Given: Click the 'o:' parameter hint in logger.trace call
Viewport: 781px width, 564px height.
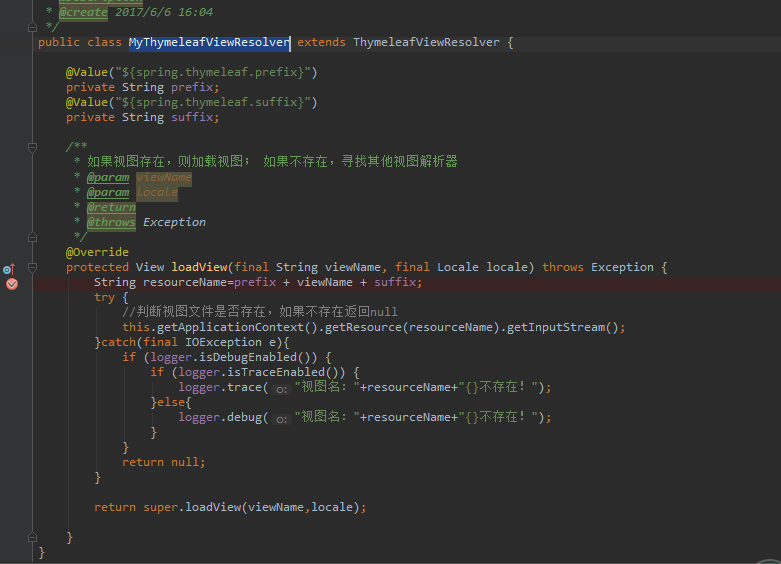Looking at the screenshot, I should click(282, 388).
